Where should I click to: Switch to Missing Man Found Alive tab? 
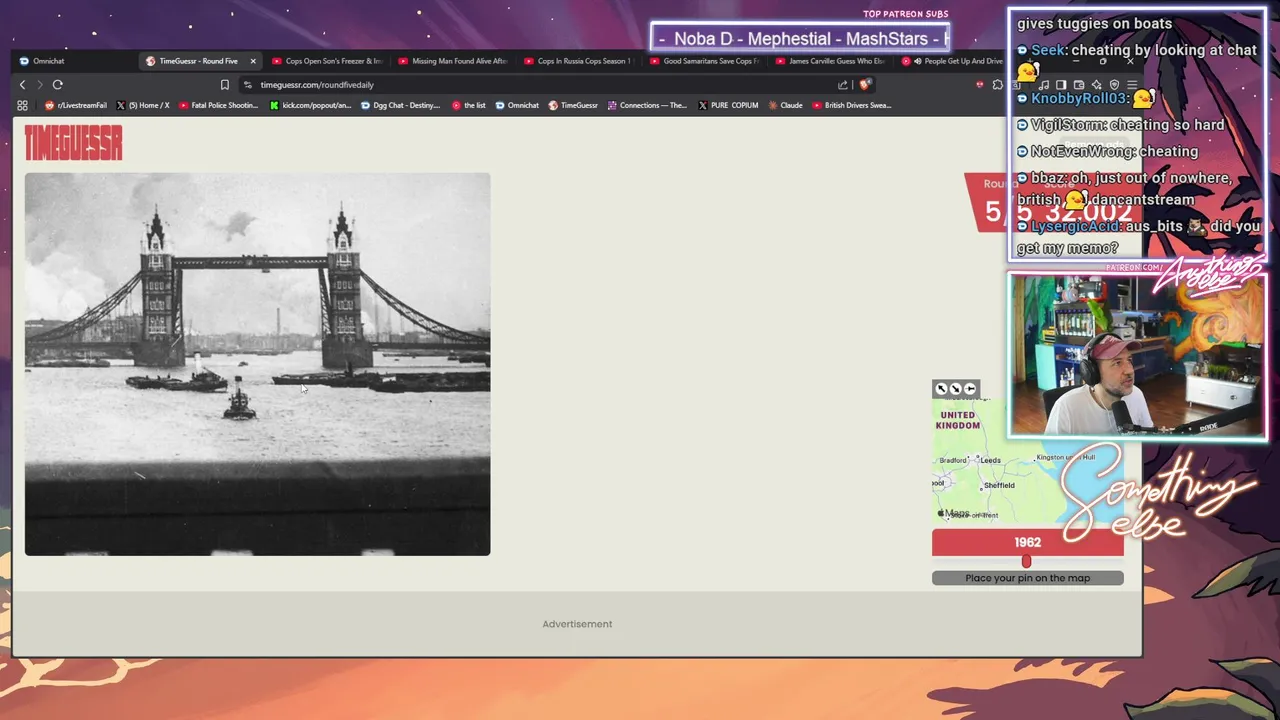[453, 61]
